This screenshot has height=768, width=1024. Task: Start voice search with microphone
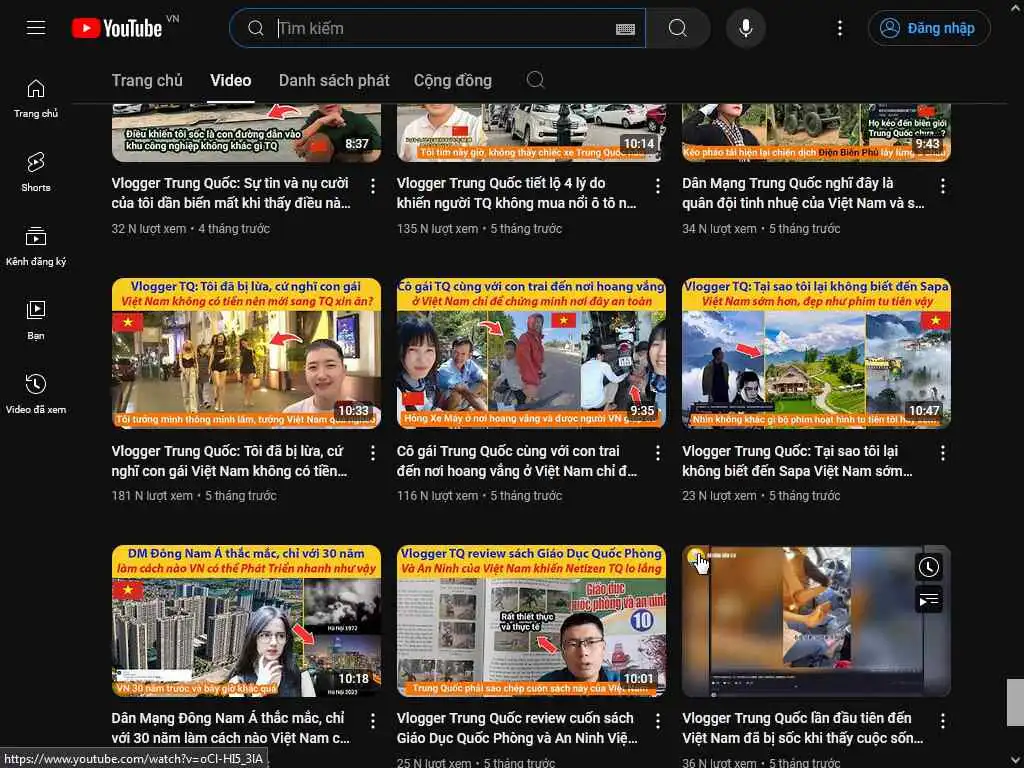[x=745, y=28]
